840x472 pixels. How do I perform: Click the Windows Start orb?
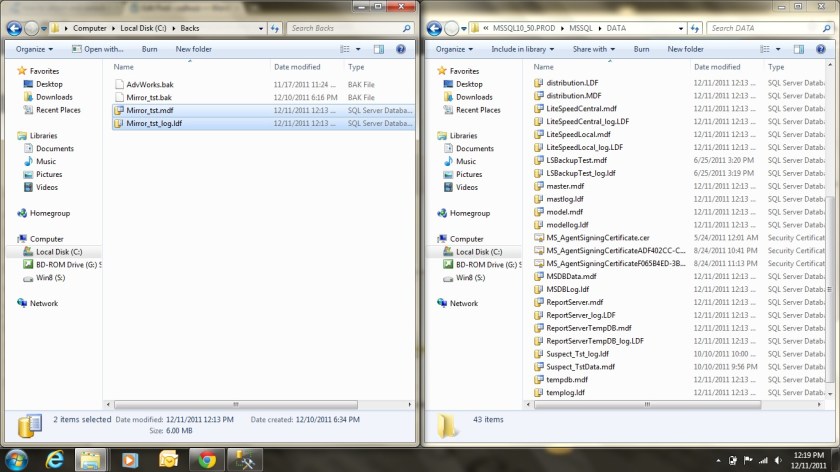pos(14,459)
